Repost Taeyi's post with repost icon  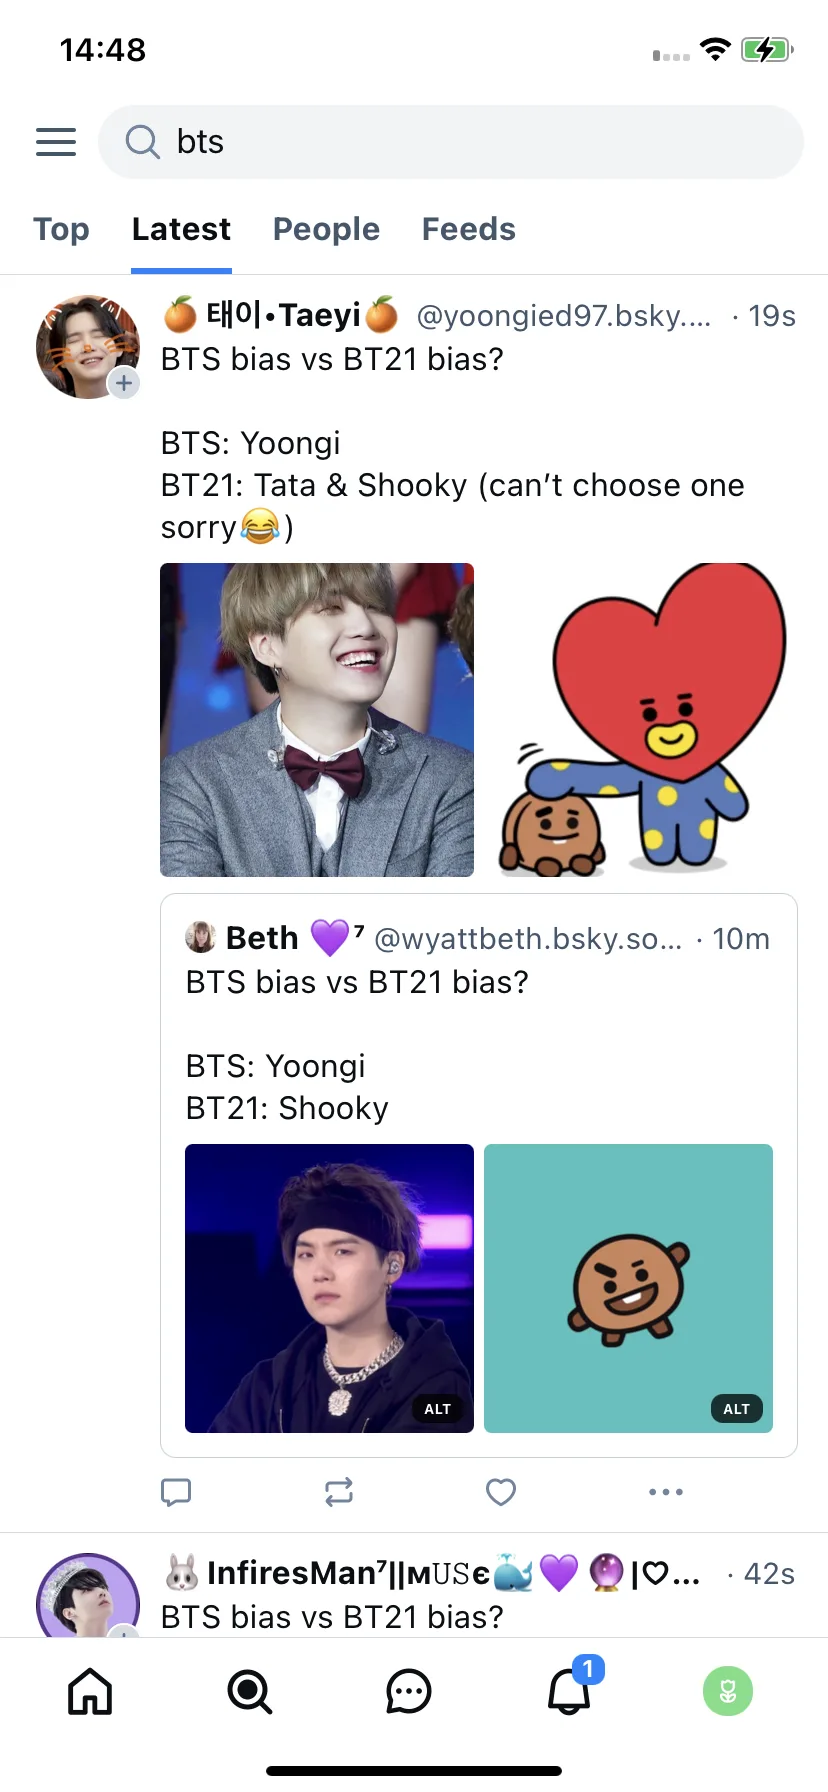tap(339, 1492)
